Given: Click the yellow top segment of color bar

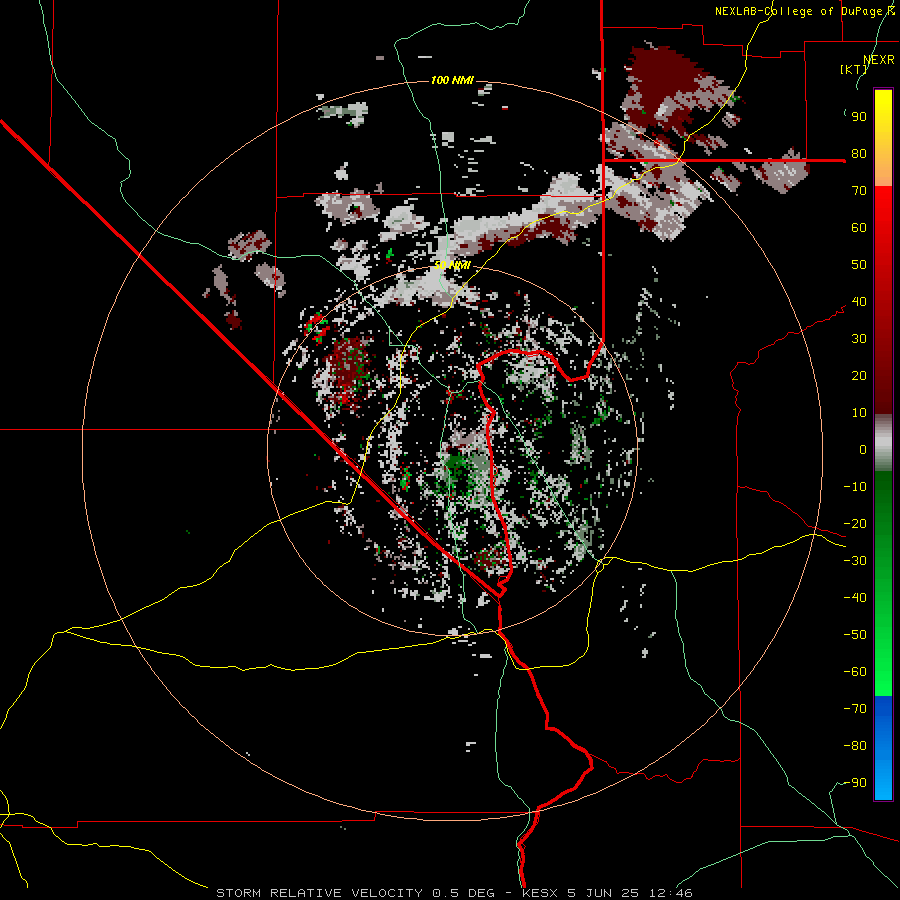Looking at the screenshot, I should click(x=883, y=138).
